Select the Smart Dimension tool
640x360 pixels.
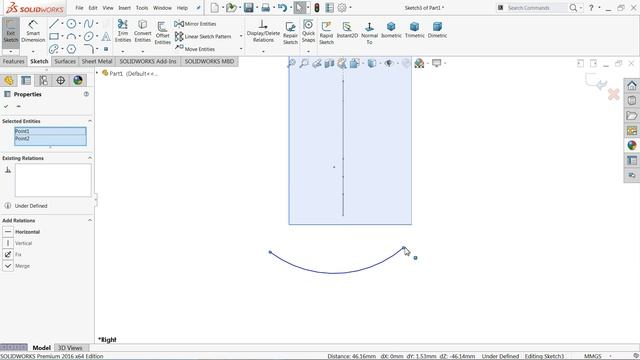point(33,32)
